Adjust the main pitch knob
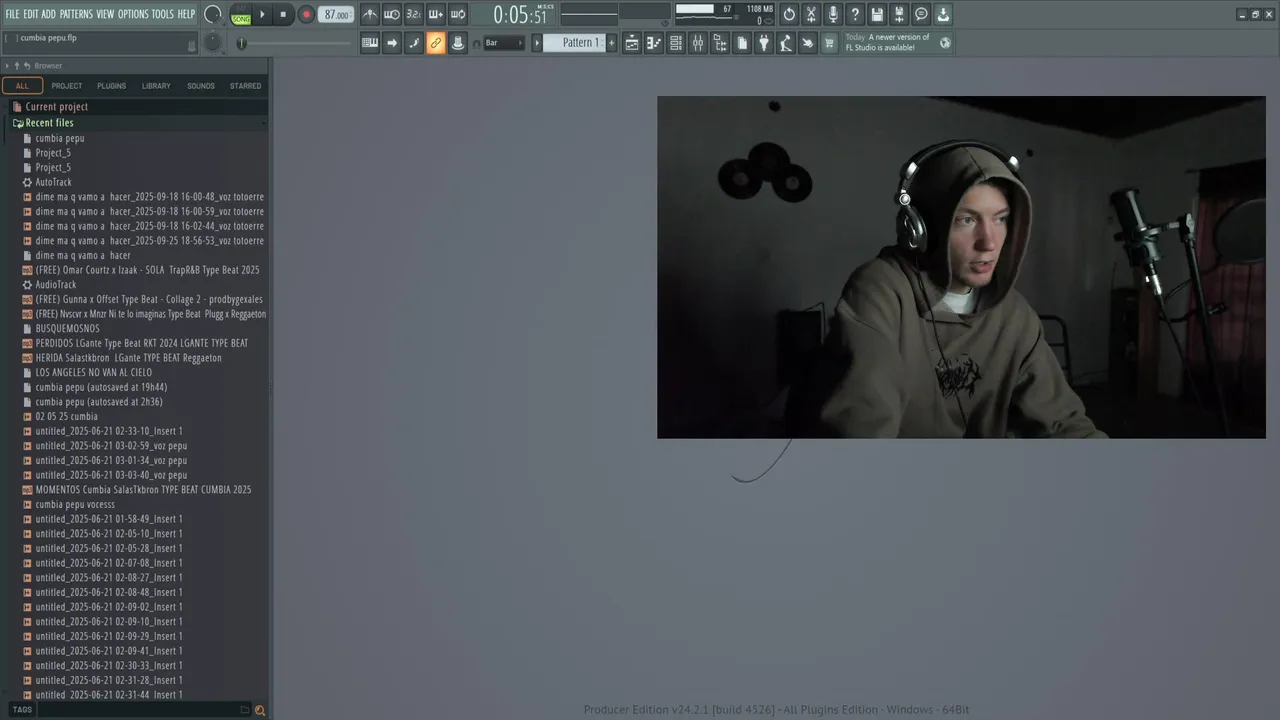The width and height of the screenshot is (1280, 720). pyautogui.click(x=213, y=42)
